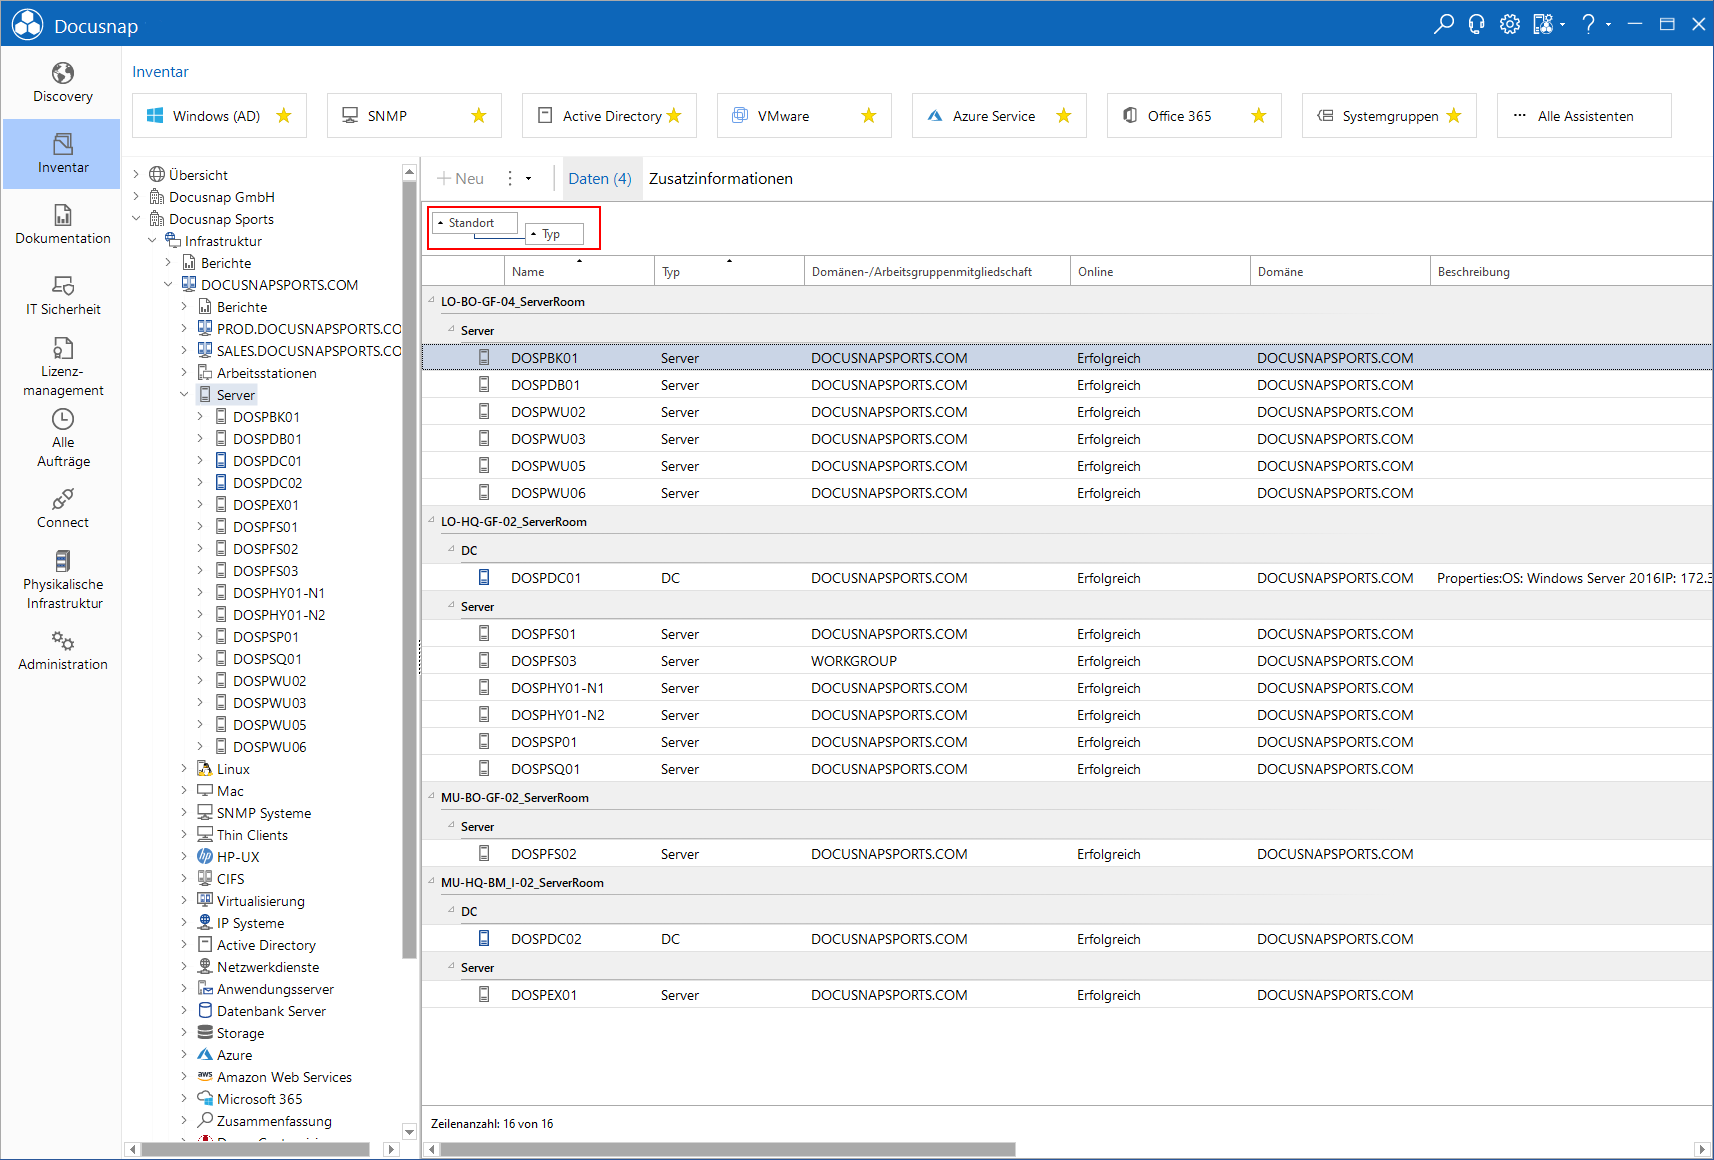Screen dimensions: 1714x1160
Task: Open the Connect section
Action: (x=62, y=509)
